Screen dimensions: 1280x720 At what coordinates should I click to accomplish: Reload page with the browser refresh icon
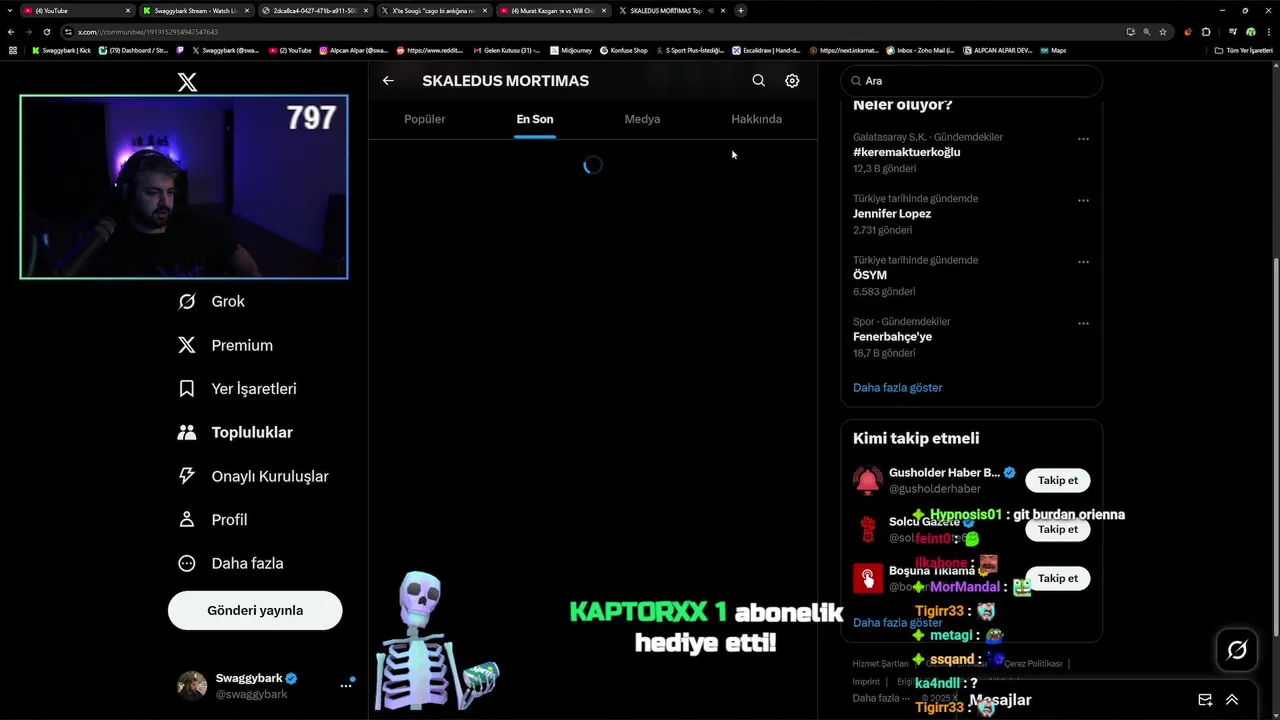tap(46, 31)
